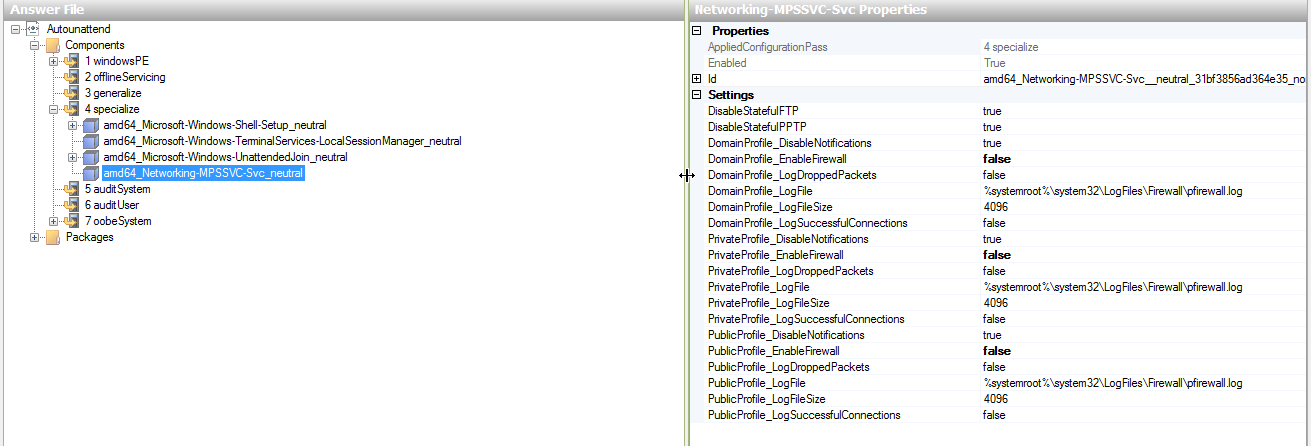This screenshot has width=1311, height=446.
Task: Select the 7 oobeSystem pass icon
Action: (x=71, y=221)
